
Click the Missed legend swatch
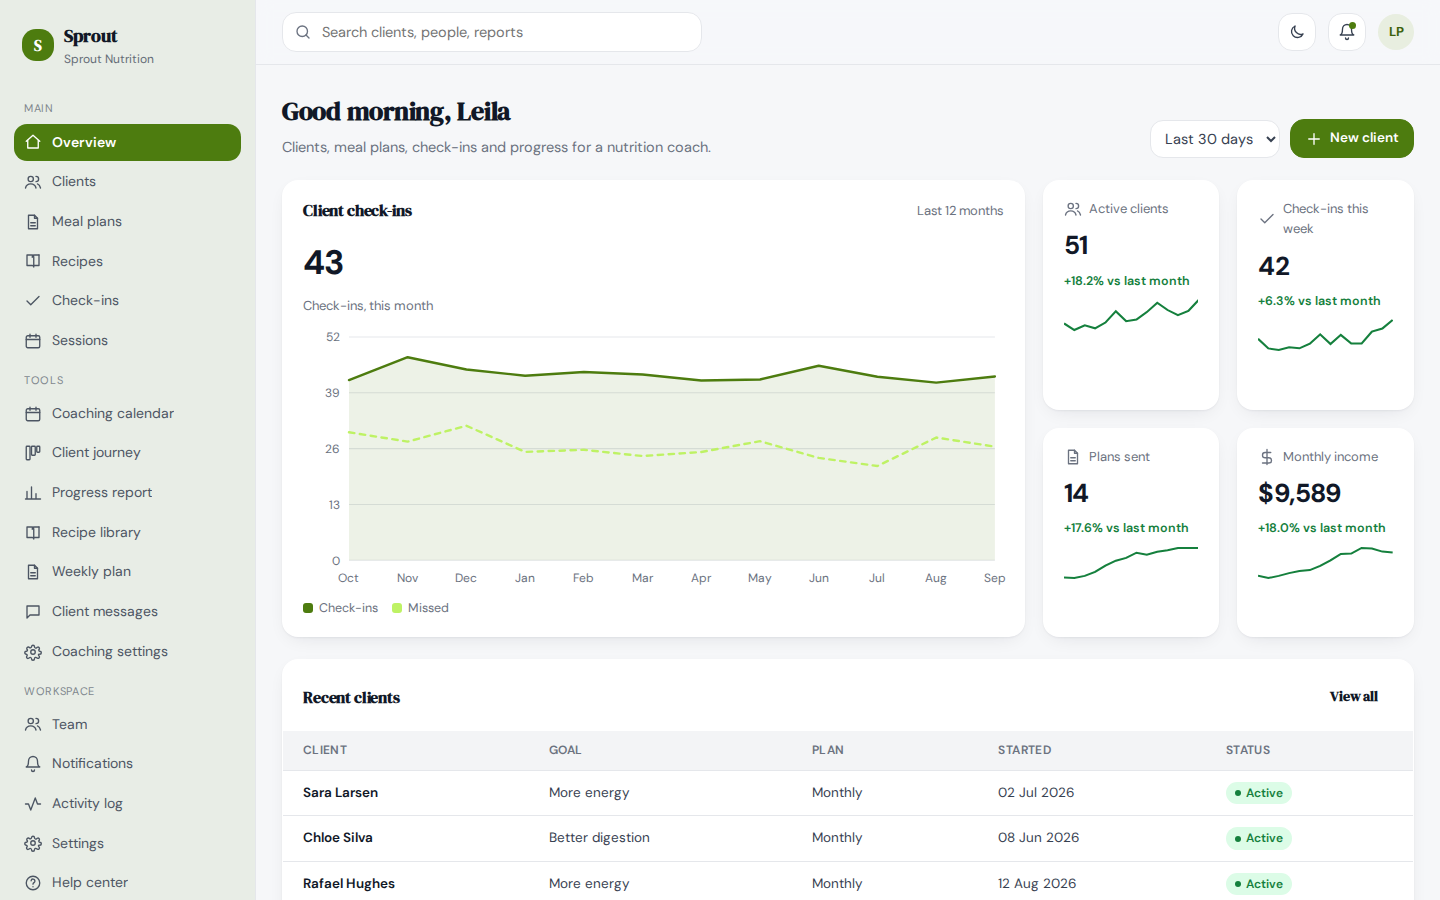(397, 608)
